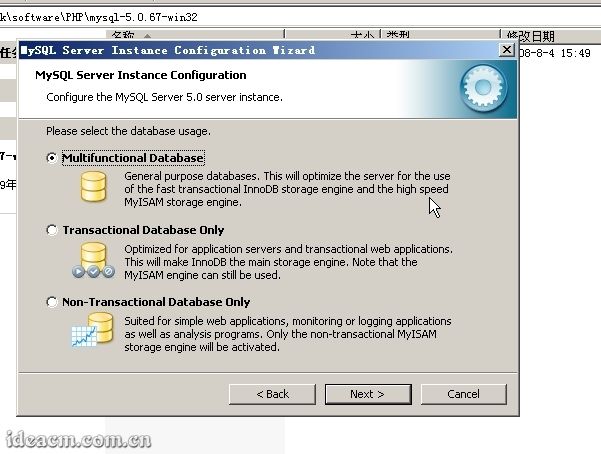The height and width of the screenshot is (454, 601).
Task: Pick Non-Transactional Database Only radio option
Action: click(52, 302)
